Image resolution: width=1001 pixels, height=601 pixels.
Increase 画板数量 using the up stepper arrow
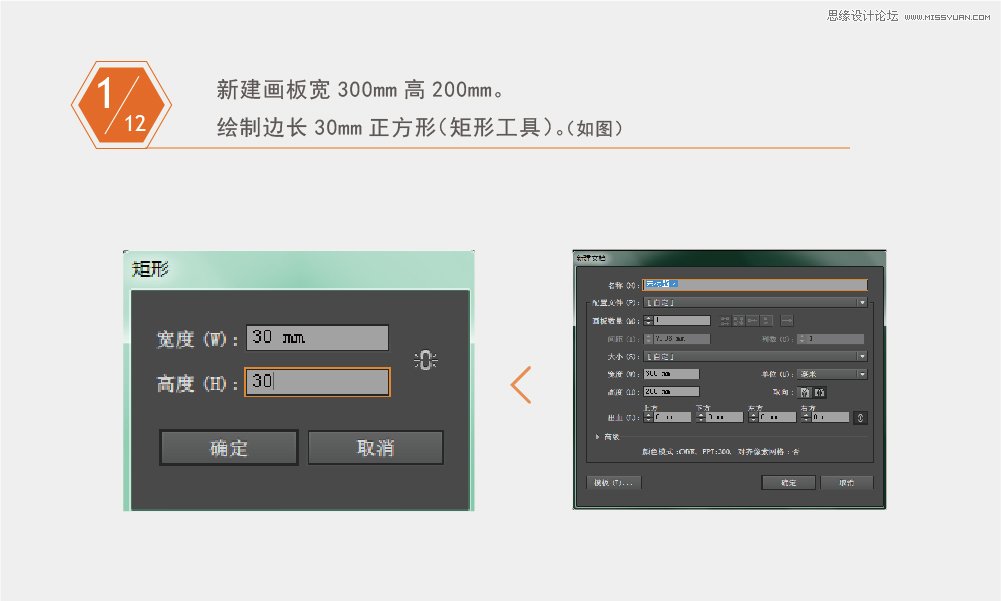648,317
